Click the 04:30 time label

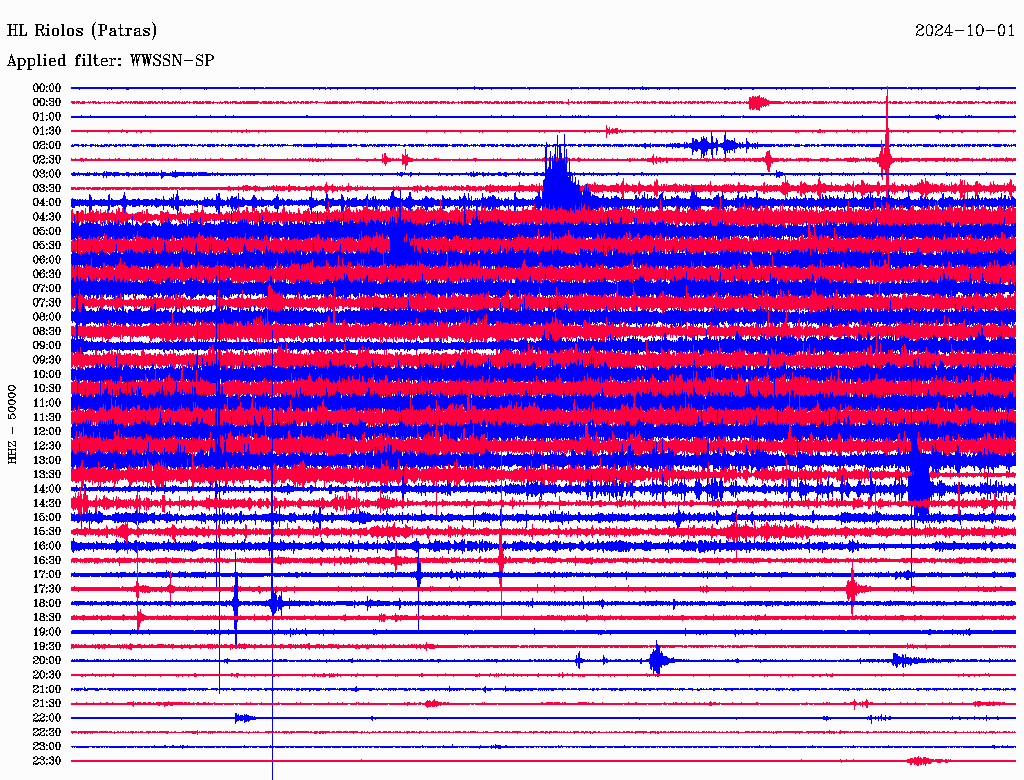(x=47, y=217)
